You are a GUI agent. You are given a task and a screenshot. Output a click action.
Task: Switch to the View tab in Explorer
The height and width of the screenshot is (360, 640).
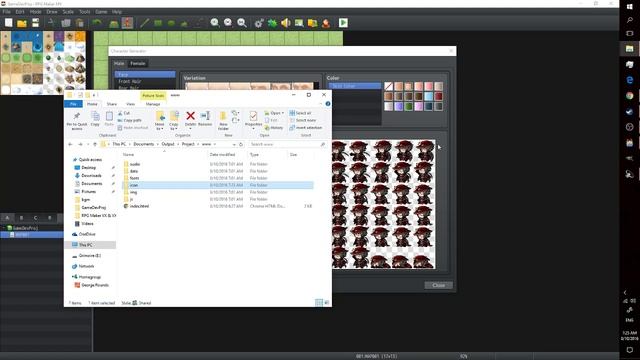(130, 104)
